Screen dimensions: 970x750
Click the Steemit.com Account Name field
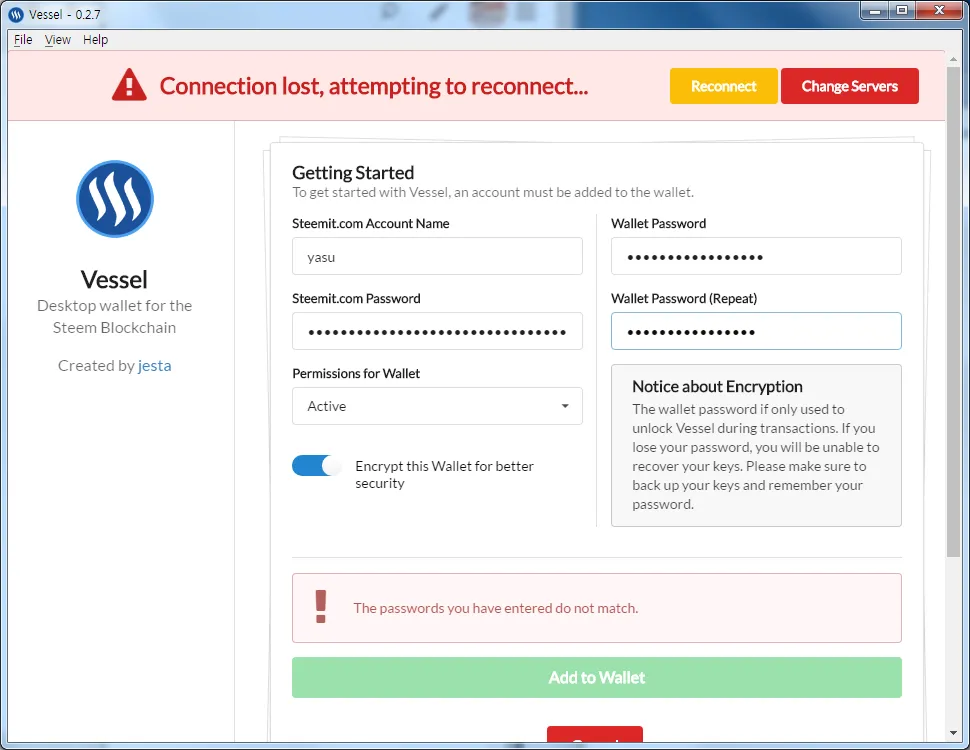pyautogui.click(x=437, y=256)
